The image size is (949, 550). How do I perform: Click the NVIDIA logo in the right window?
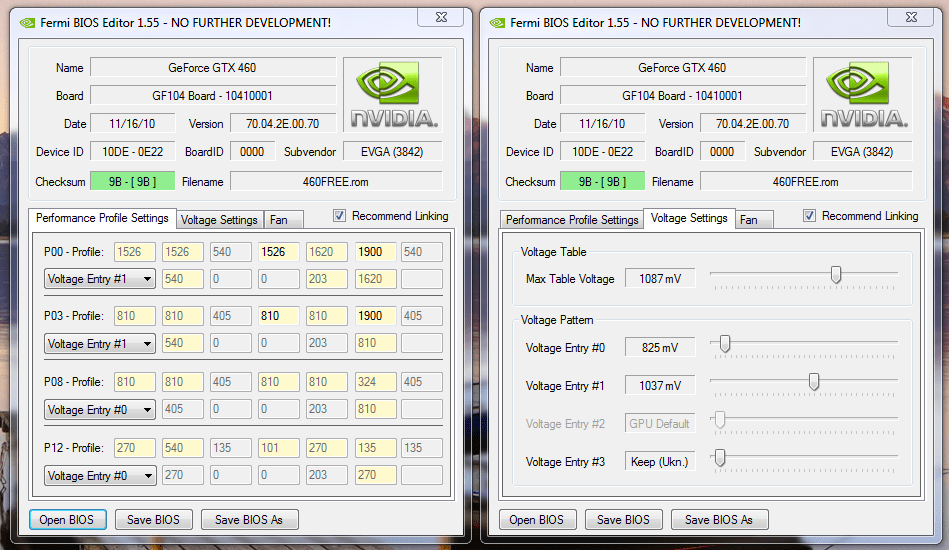pos(864,94)
